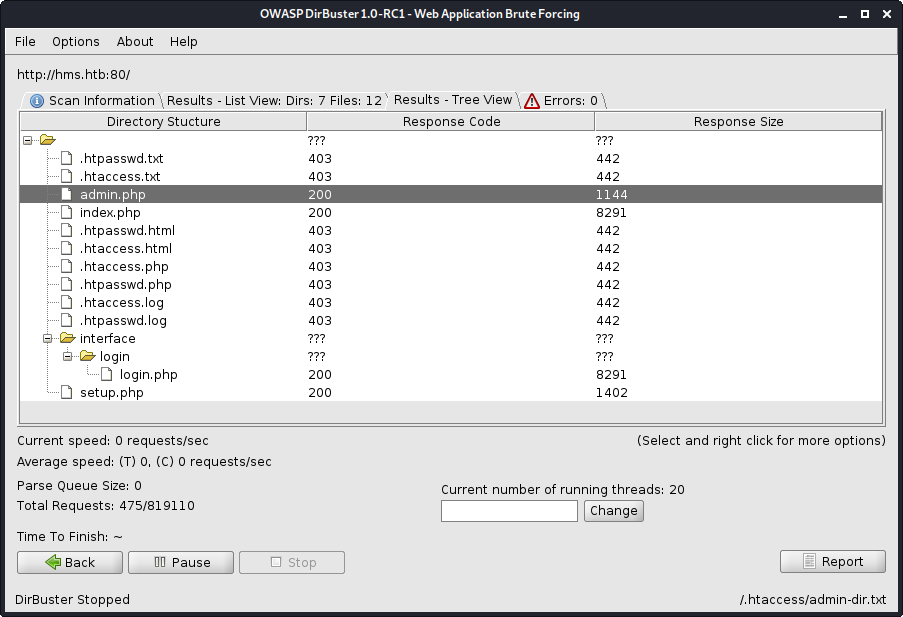Click the file icon beside login.php
Image resolution: width=903 pixels, height=617 pixels.
click(x=107, y=374)
